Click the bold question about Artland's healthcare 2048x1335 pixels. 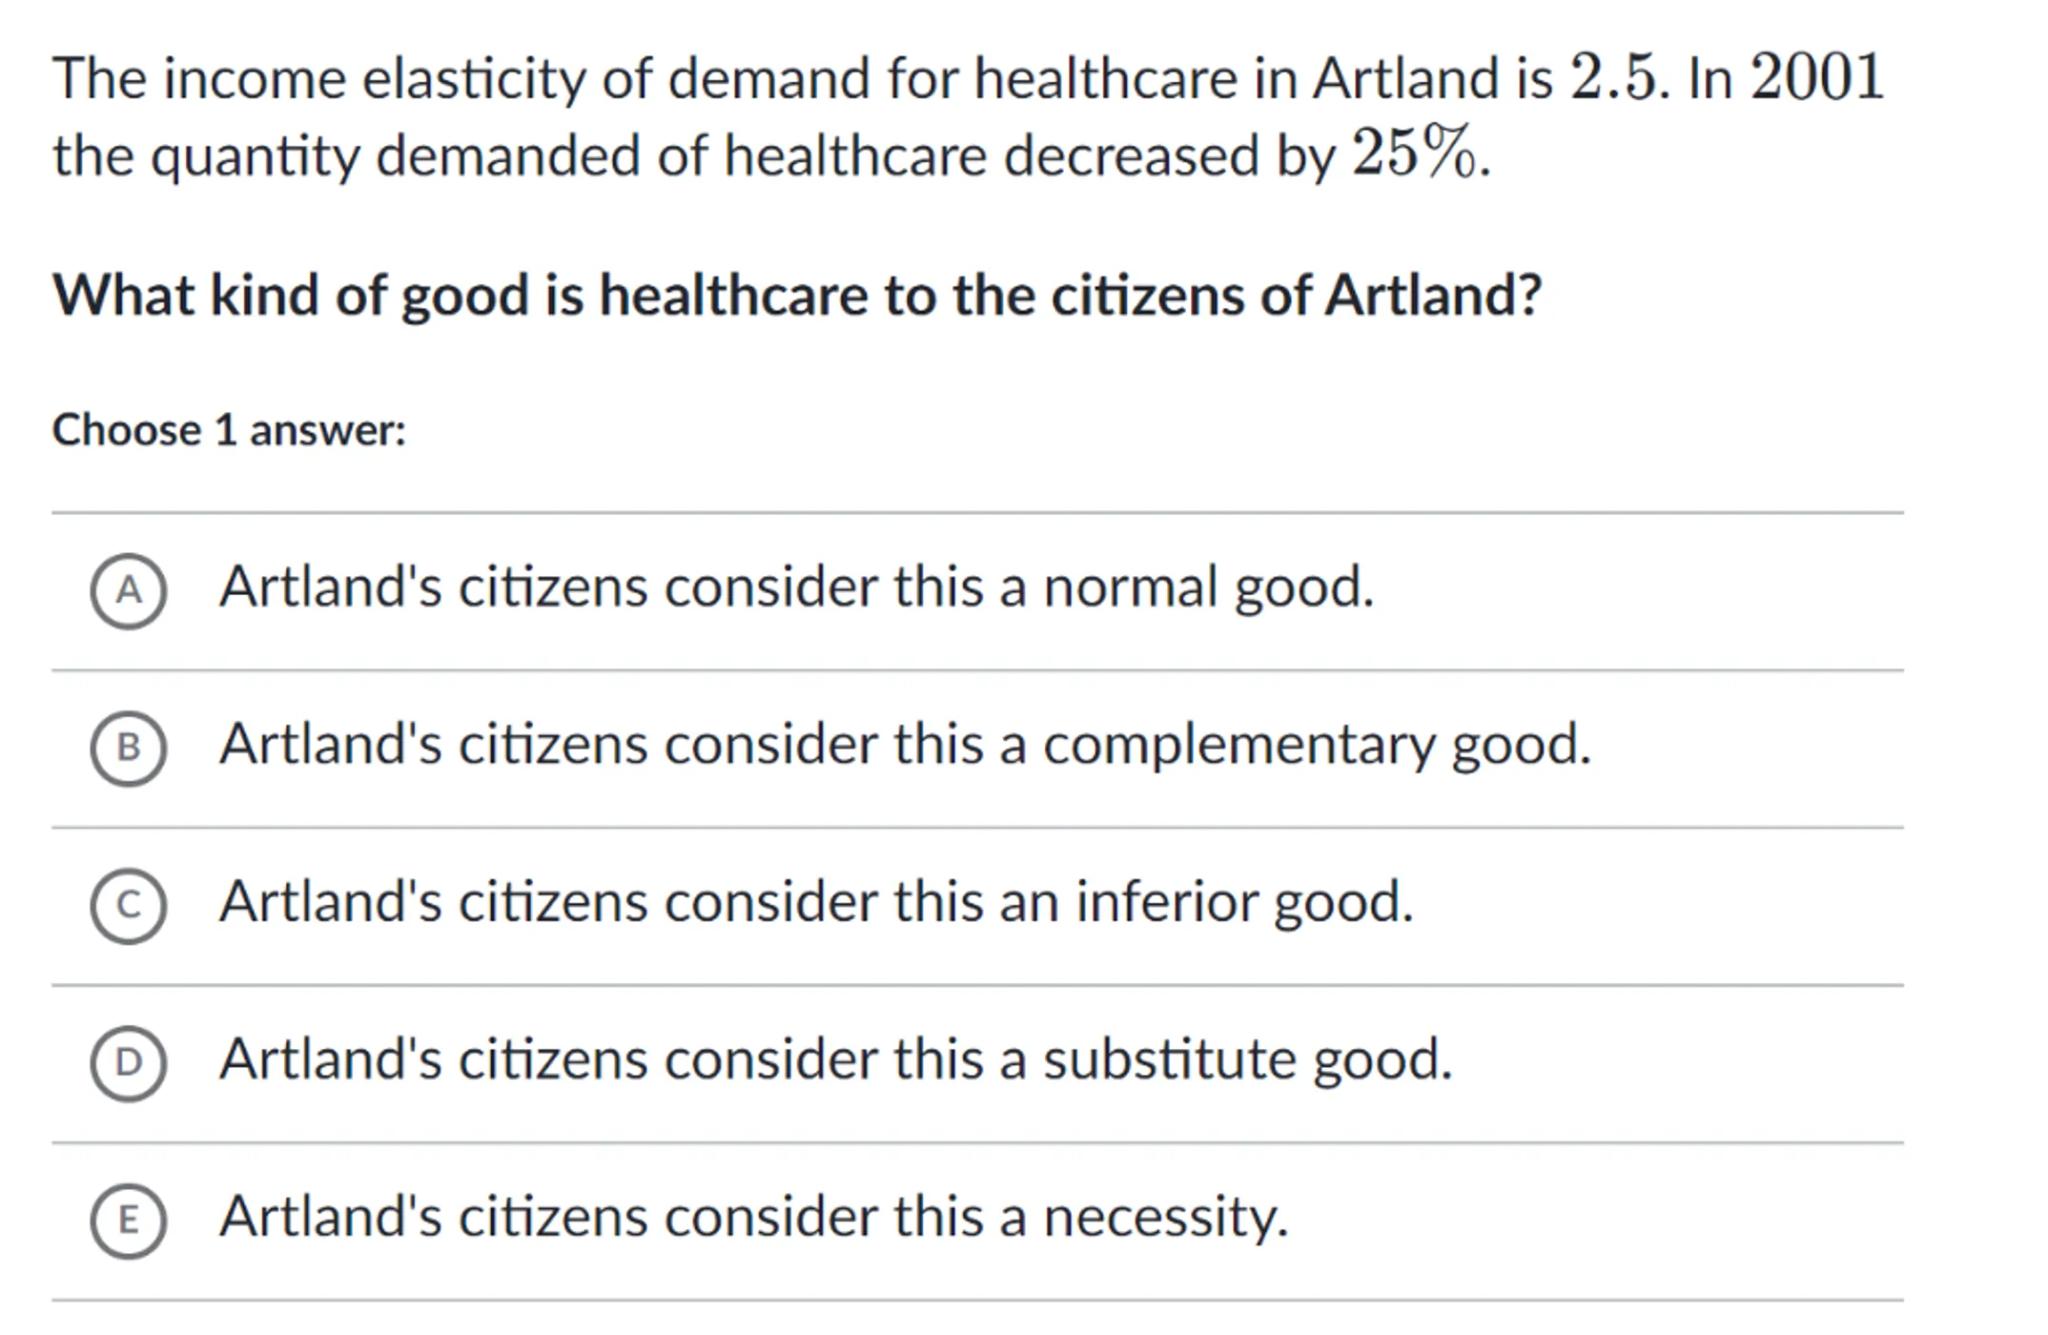coord(796,296)
